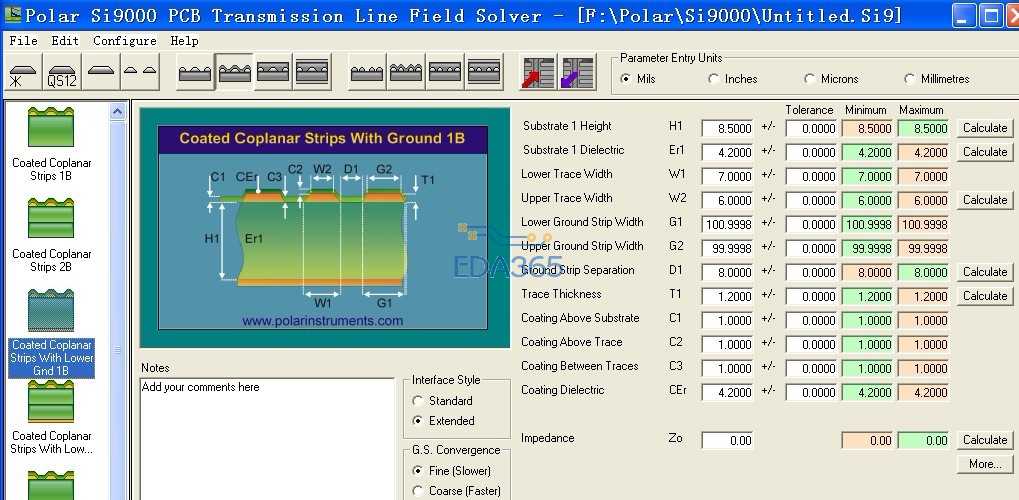Screen dimensions: 1019x500
Task: Click the W2 Upper Trace Width value field
Action: click(x=727, y=201)
